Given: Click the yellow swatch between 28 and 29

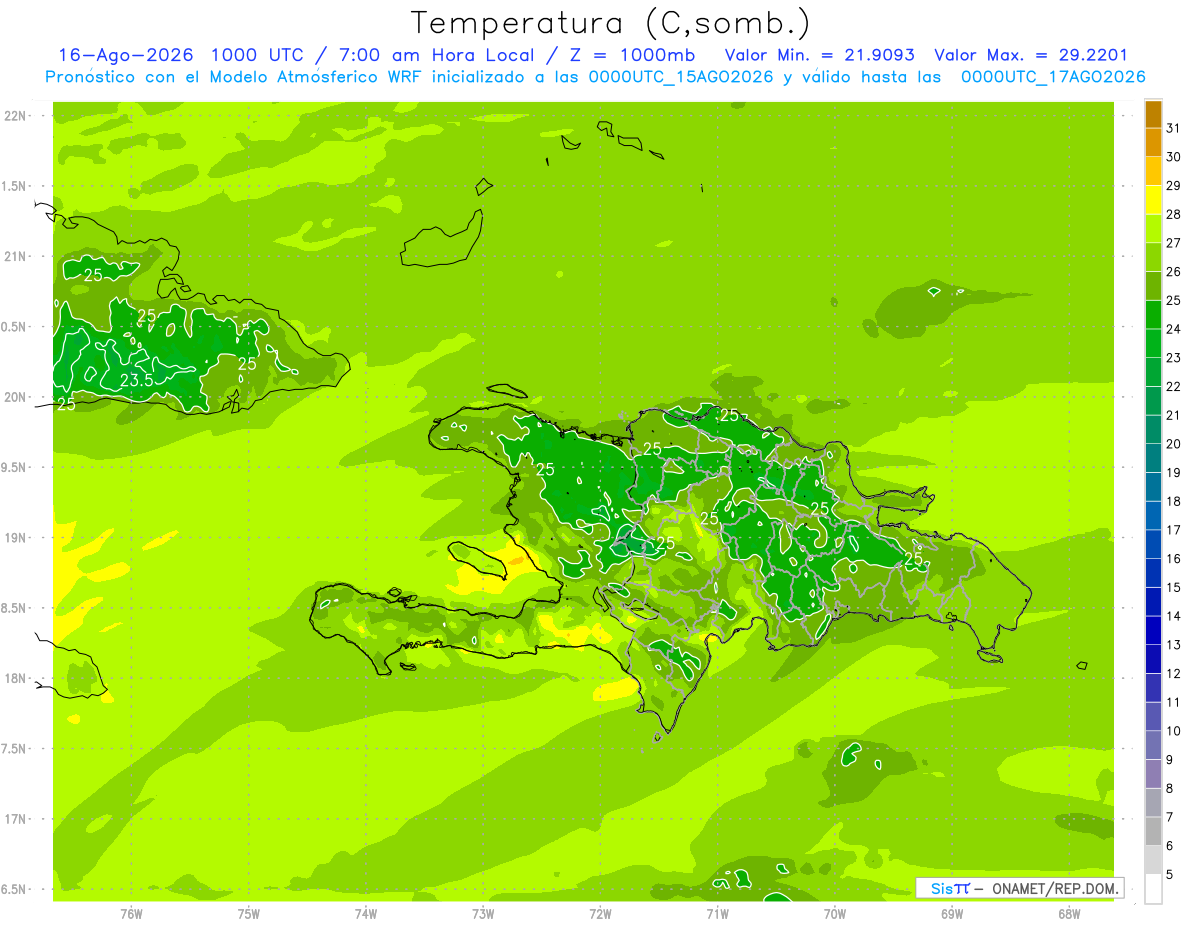Looking at the screenshot, I should [1153, 200].
